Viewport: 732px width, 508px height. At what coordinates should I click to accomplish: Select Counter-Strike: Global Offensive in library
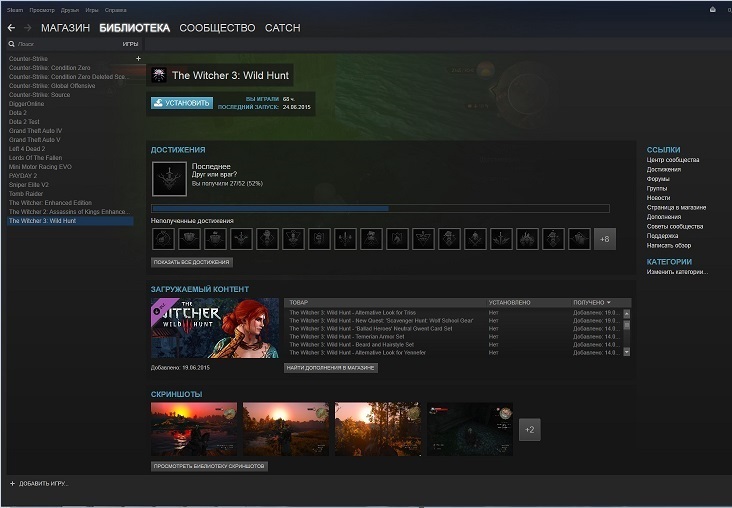tap(70, 86)
